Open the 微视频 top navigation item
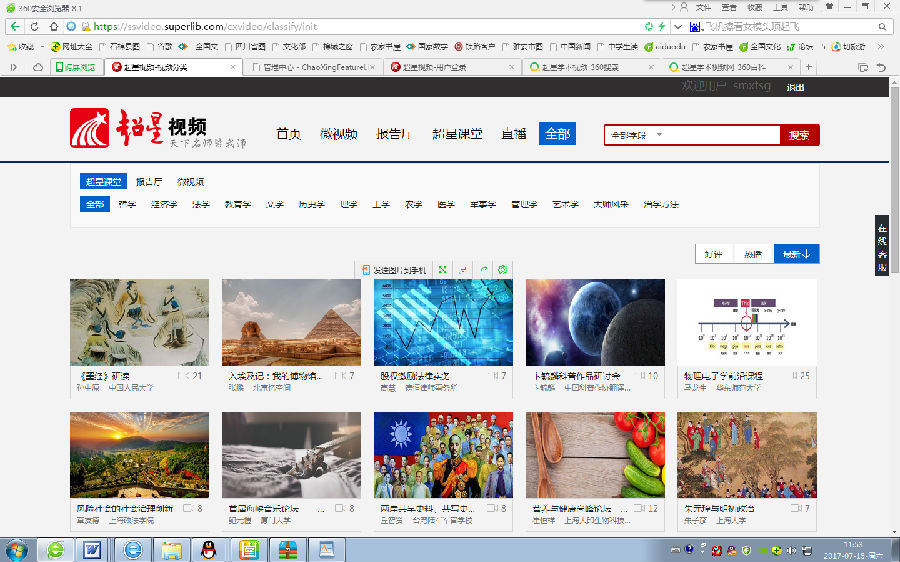Image resolution: width=900 pixels, height=562 pixels. [x=339, y=134]
